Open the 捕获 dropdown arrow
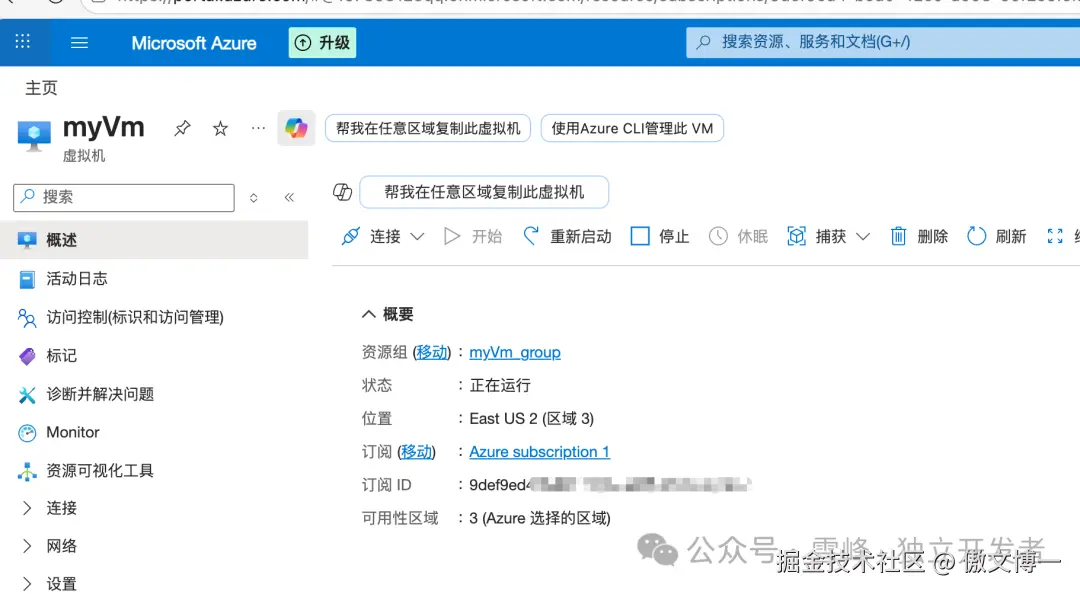The width and height of the screenshot is (1080, 594). [863, 236]
